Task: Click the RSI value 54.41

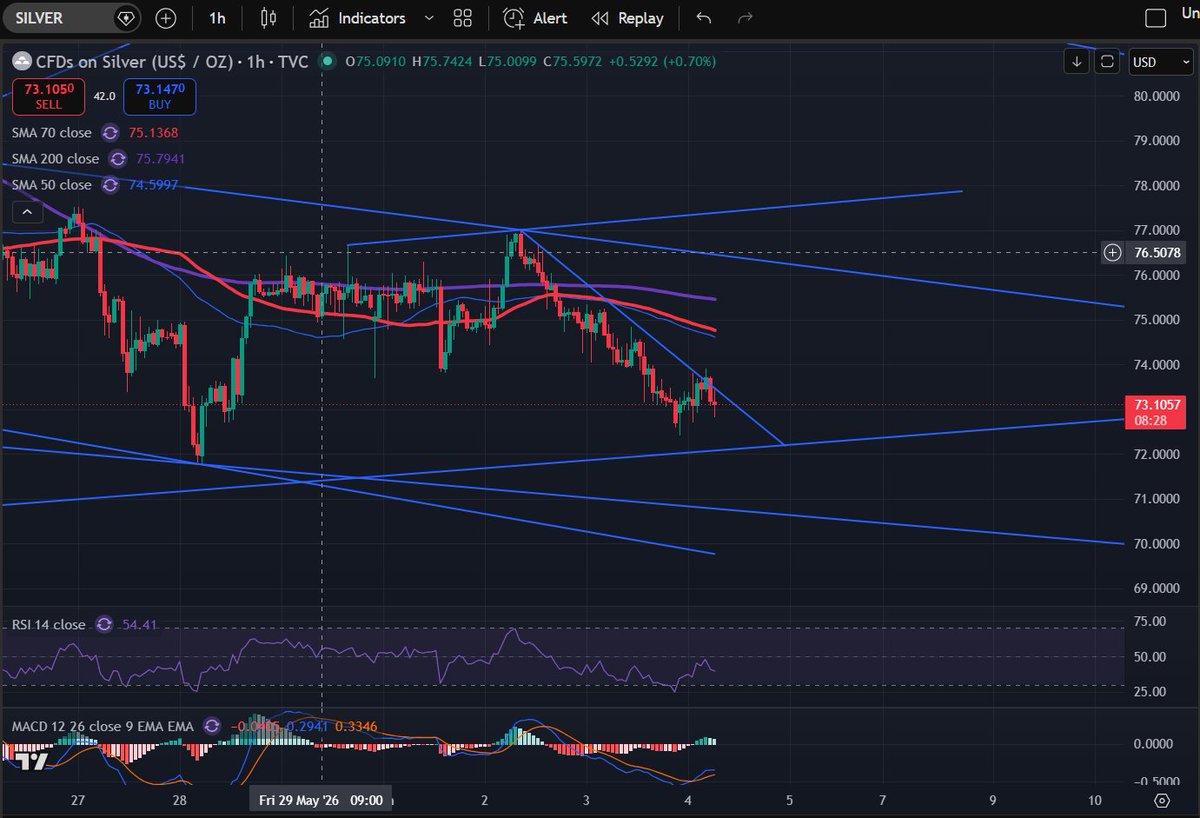Action: tap(138, 624)
